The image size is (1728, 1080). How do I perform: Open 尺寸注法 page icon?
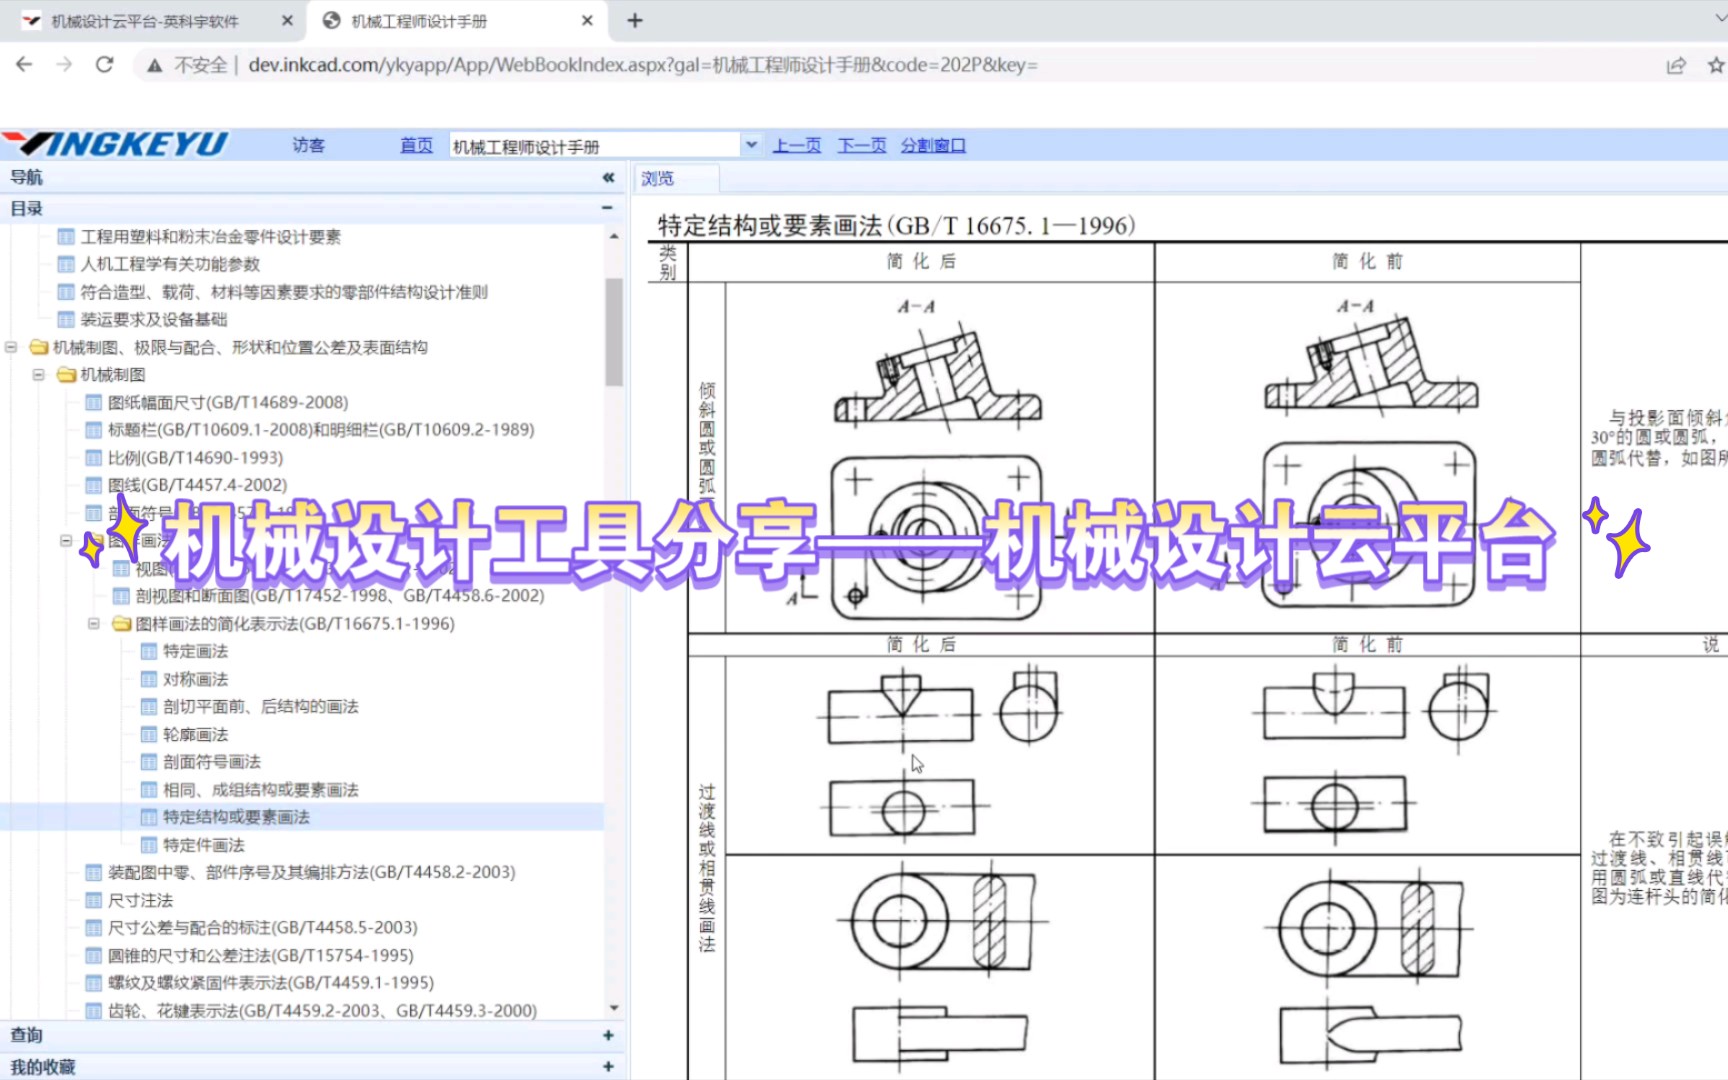pyautogui.click(x=94, y=900)
